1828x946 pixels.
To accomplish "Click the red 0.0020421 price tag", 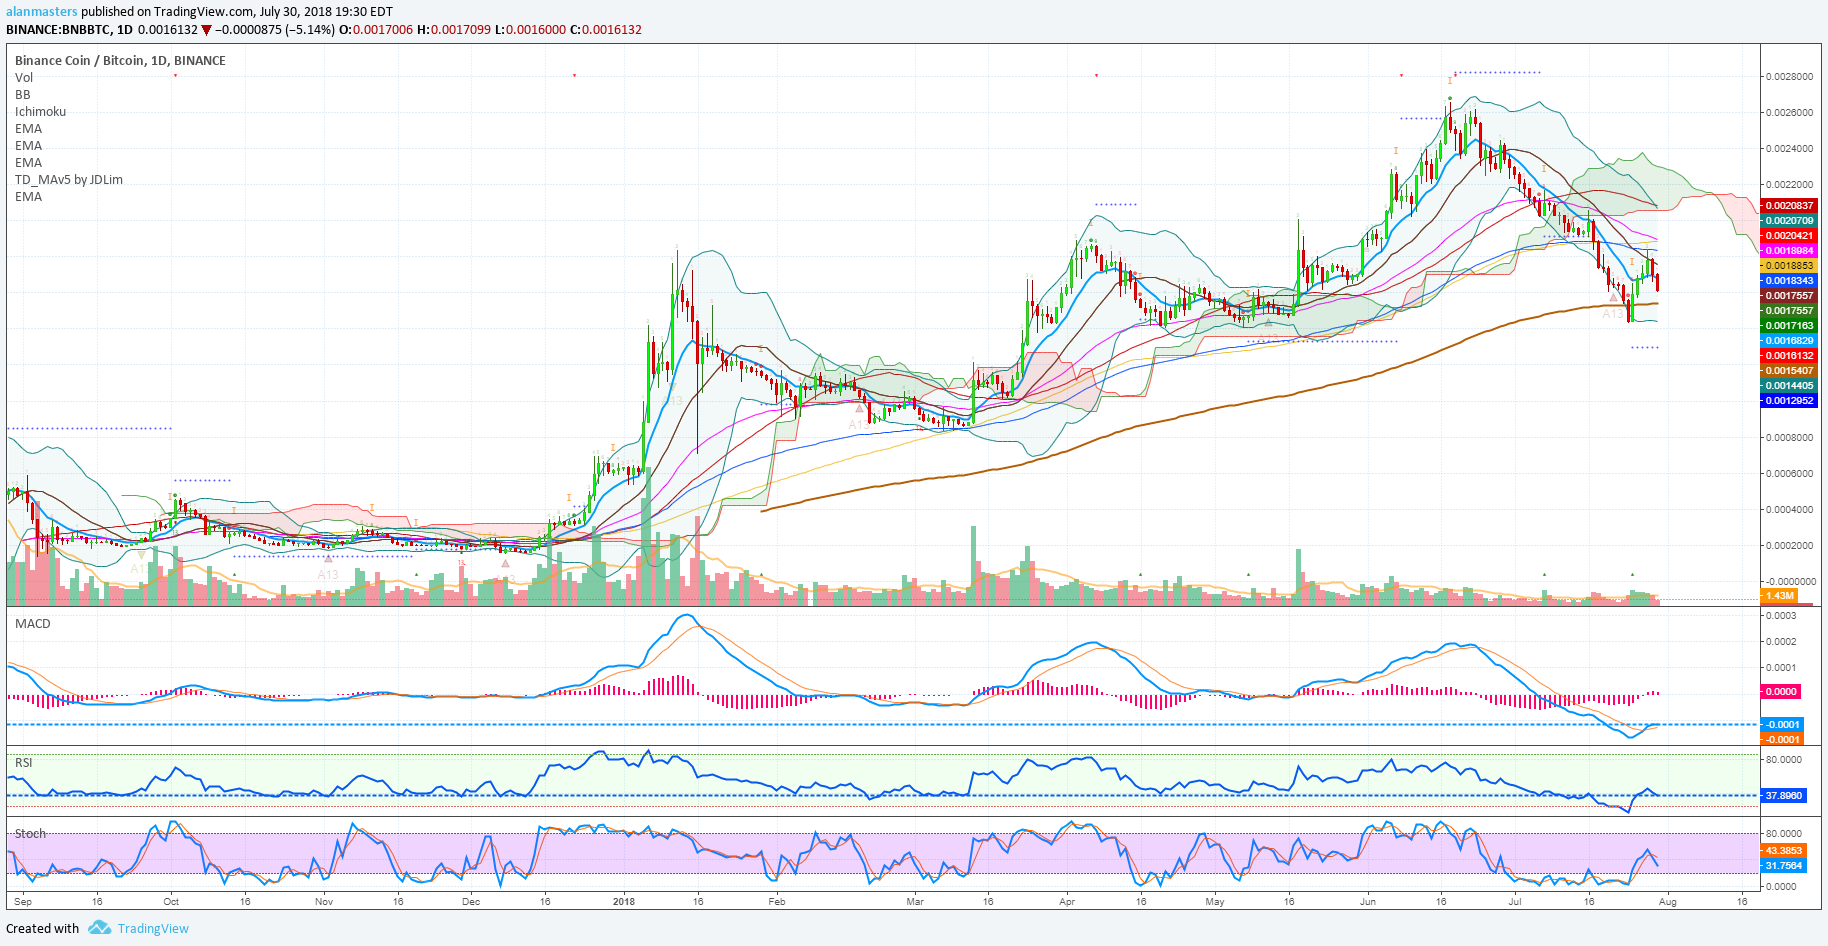I will tap(1788, 236).
